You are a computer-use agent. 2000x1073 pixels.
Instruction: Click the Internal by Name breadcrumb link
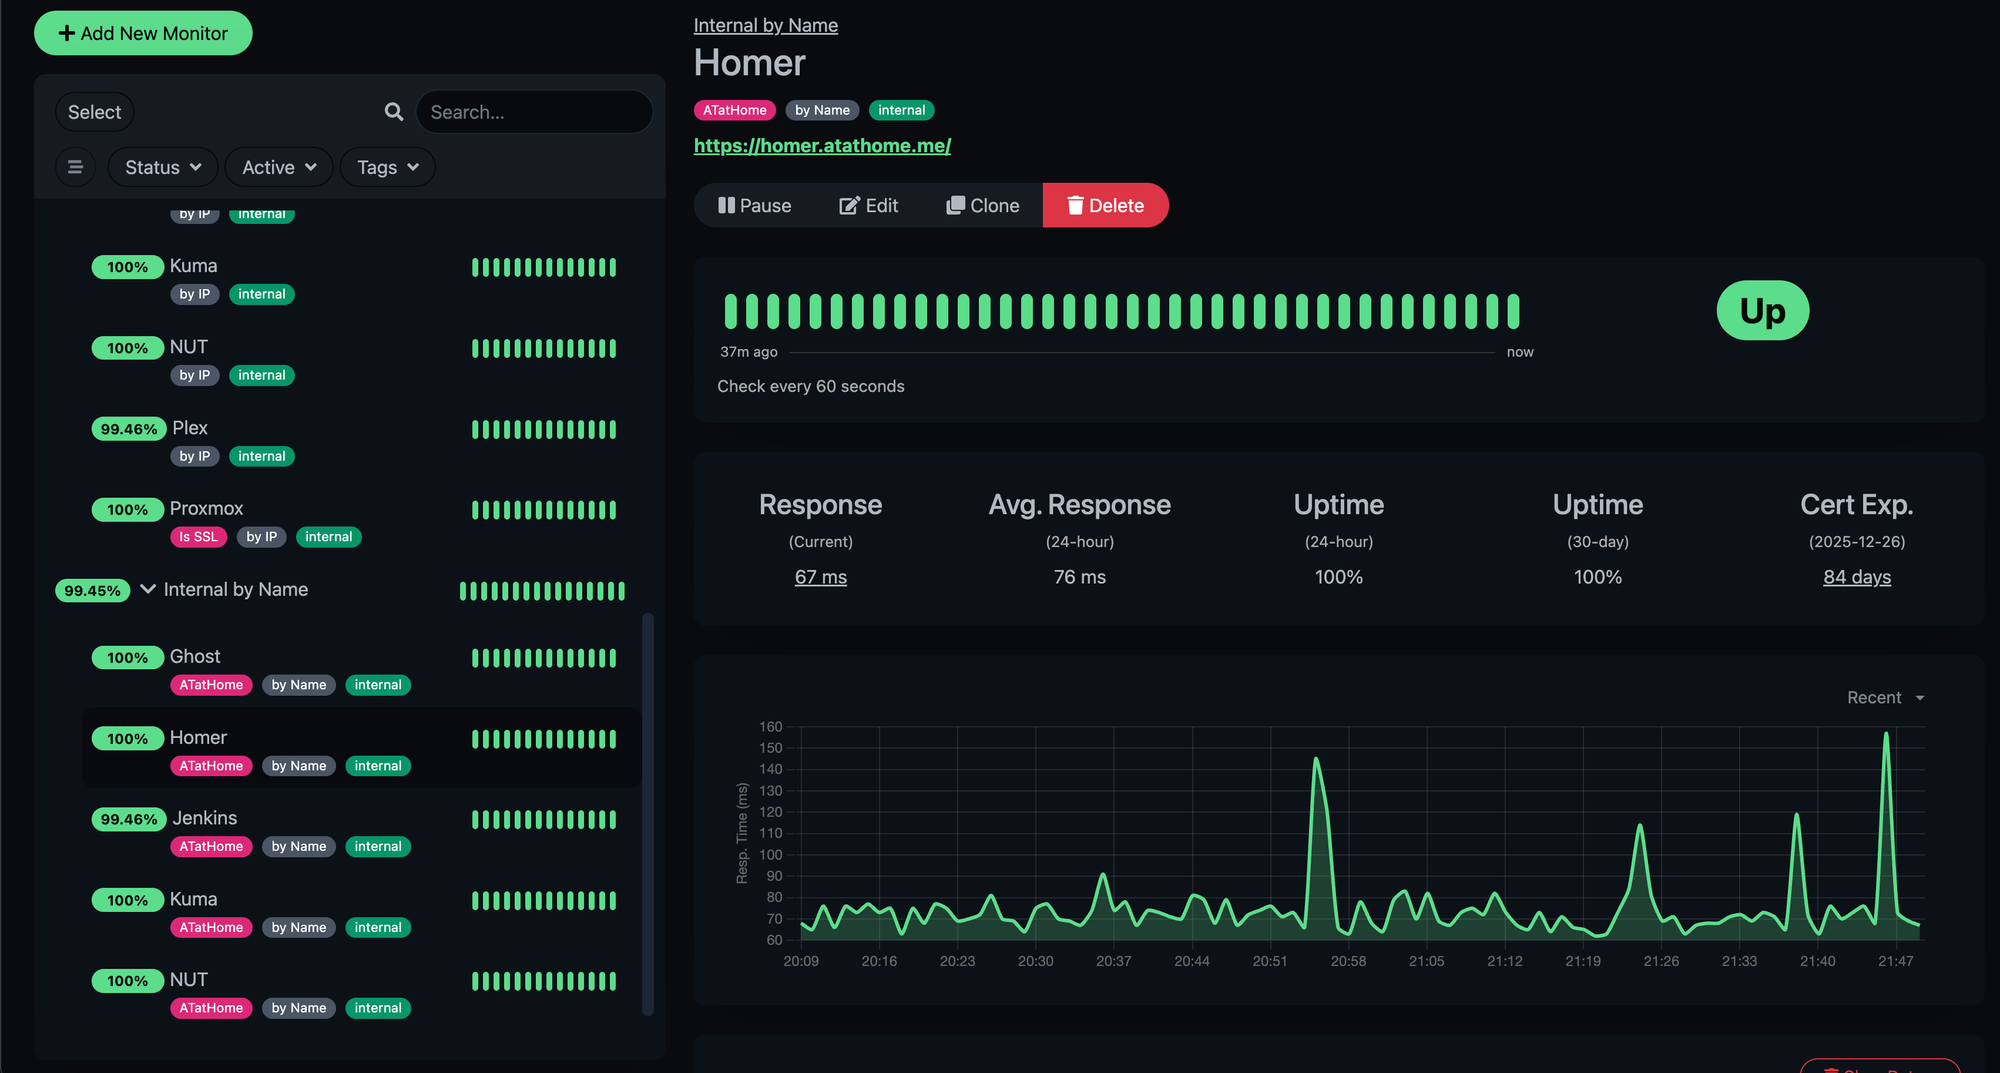coord(765,25)
